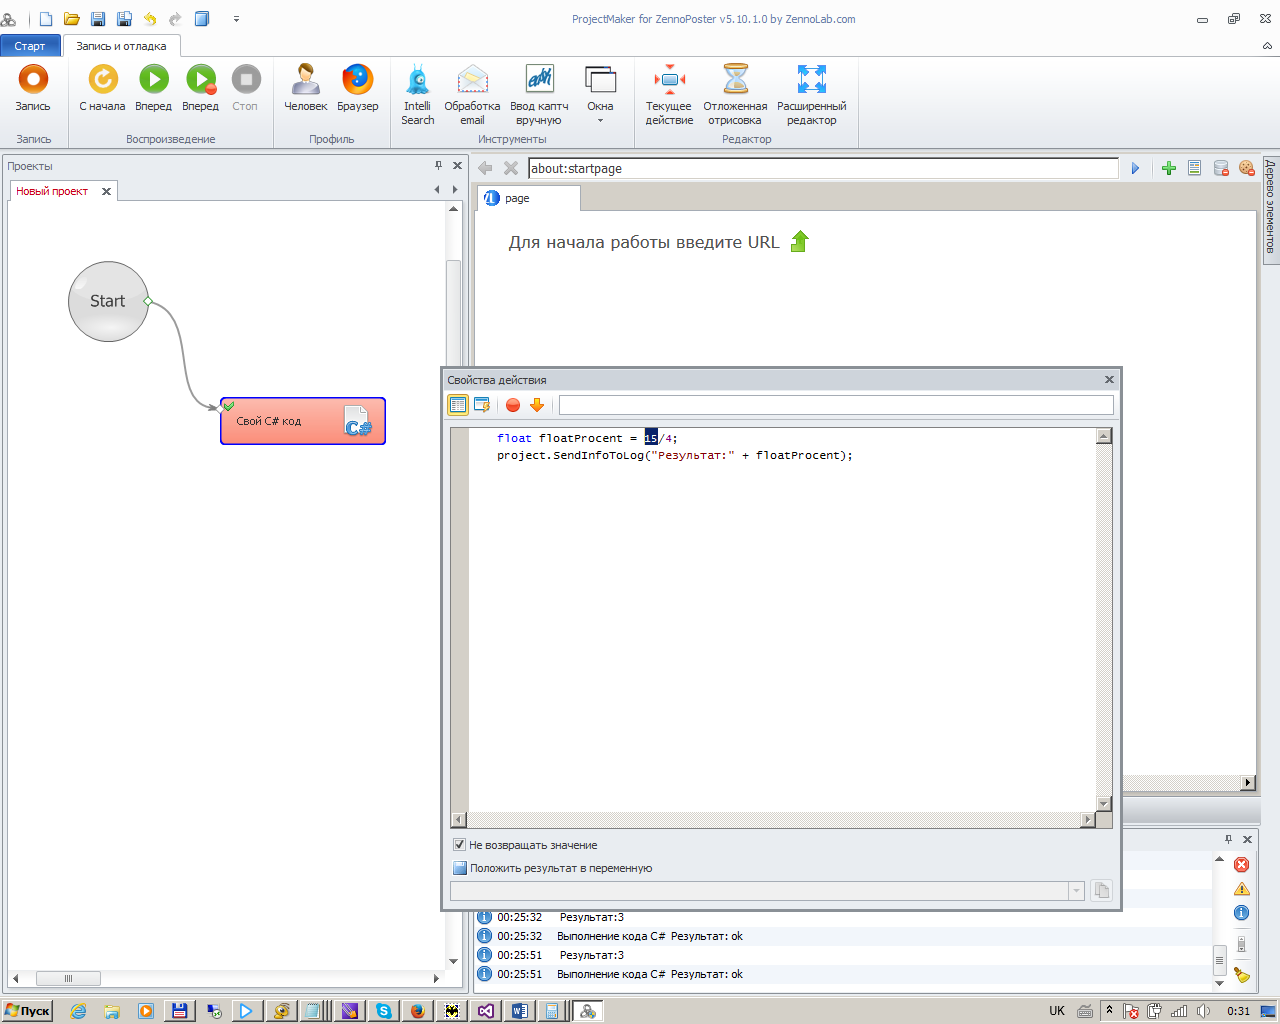
Task: Filter log by info icon
Action: [1241, 913]
